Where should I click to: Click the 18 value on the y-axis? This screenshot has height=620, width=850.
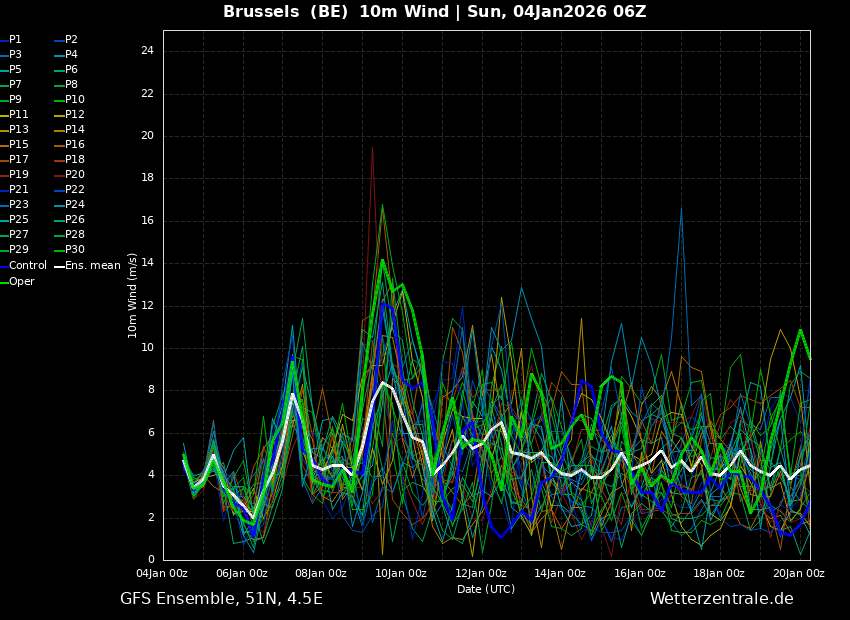coord(147,178)
